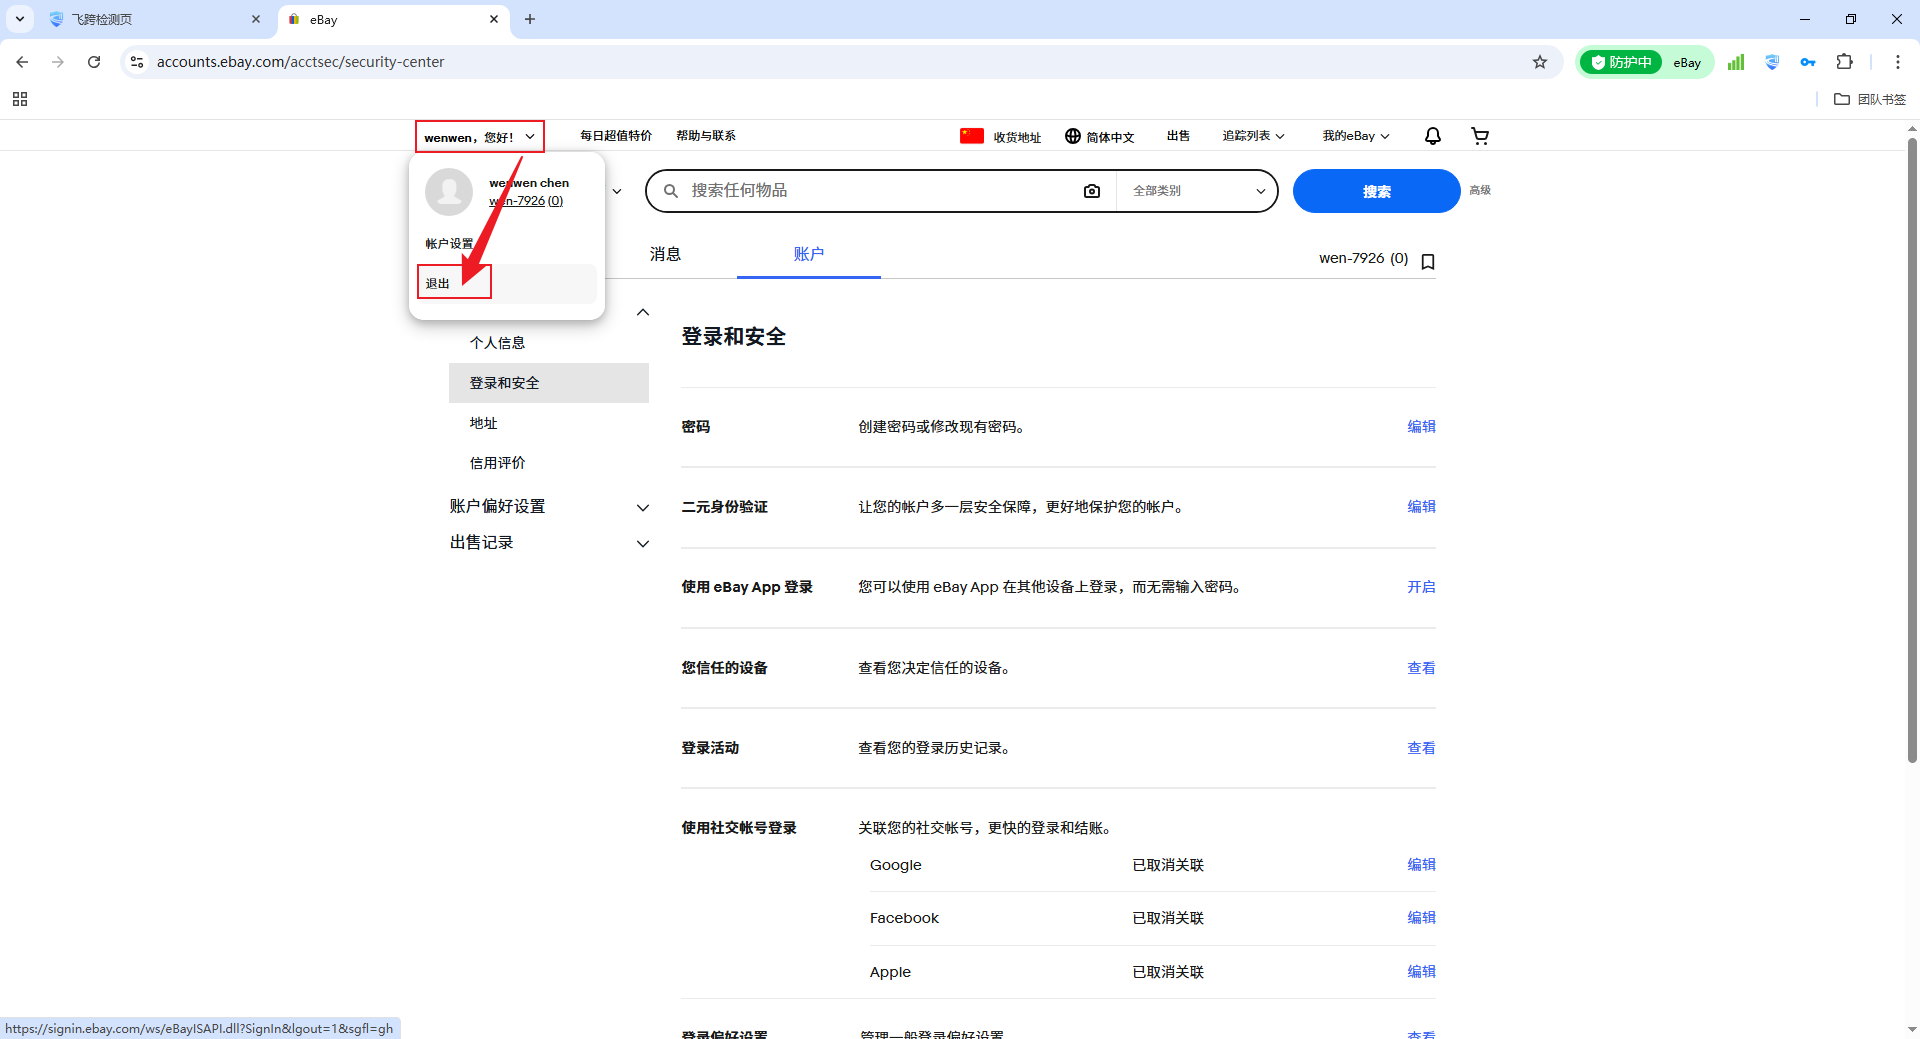Click the profile avatar in the dropdown
This screenshot has height=1039, width=1920.
tap(449, 191)
